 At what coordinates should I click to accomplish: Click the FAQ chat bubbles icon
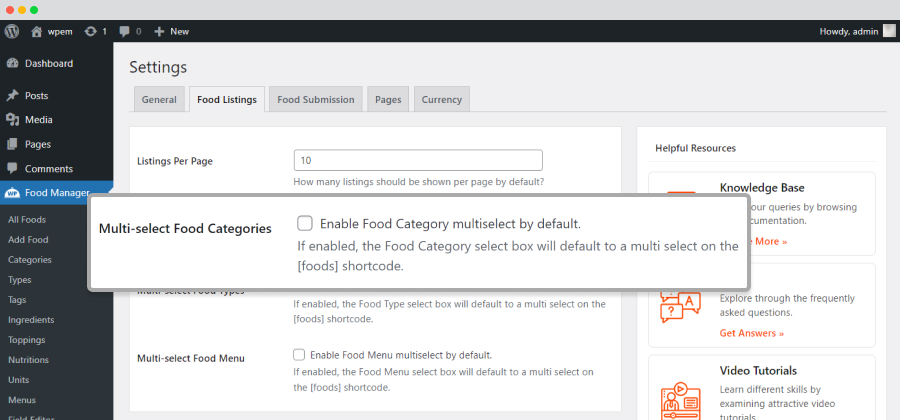(x=680, y=306)
